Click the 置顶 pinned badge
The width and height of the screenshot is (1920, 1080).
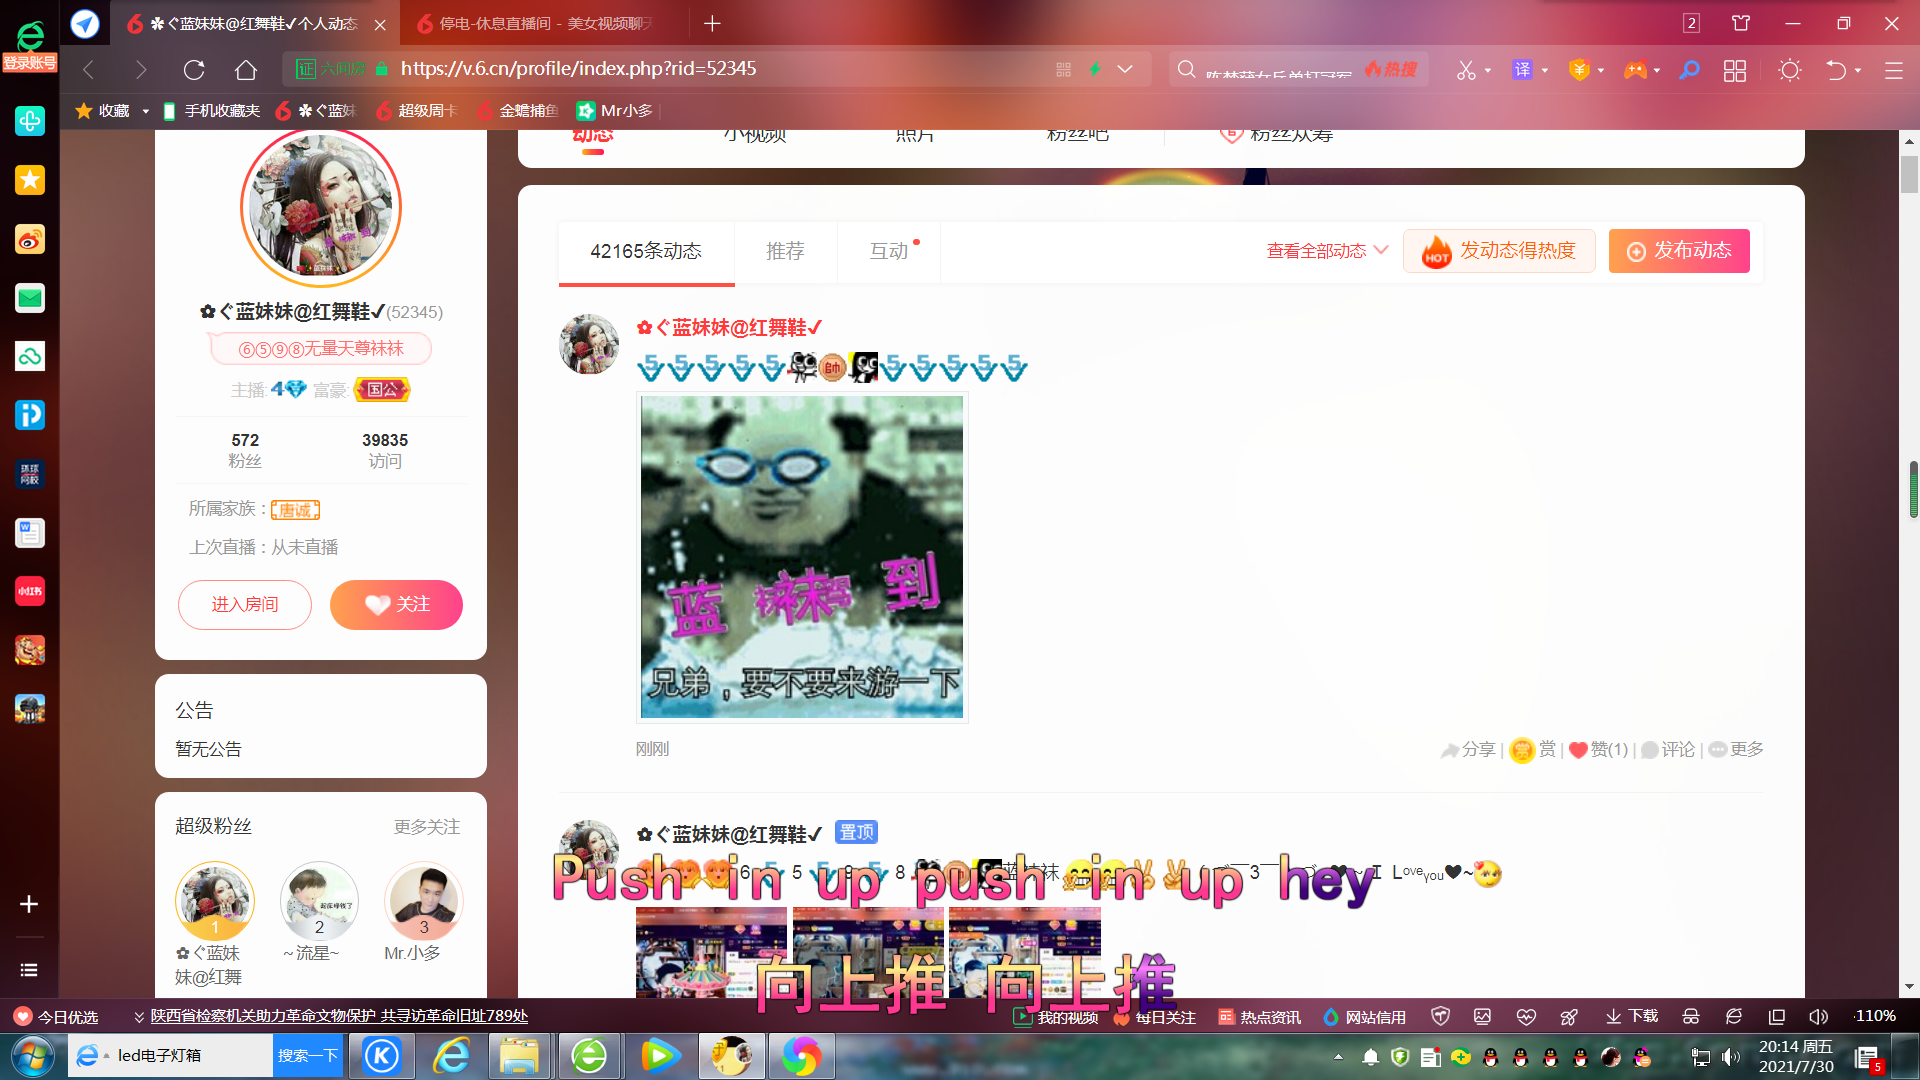pyautogui.click(x=856, y=832)
